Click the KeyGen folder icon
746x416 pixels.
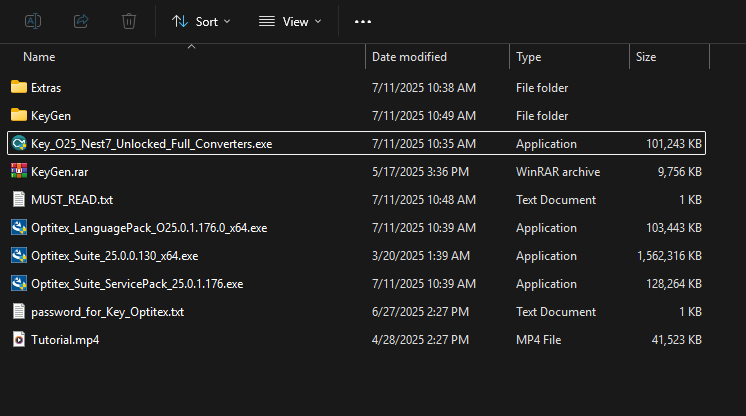click(x=19, y=116)
